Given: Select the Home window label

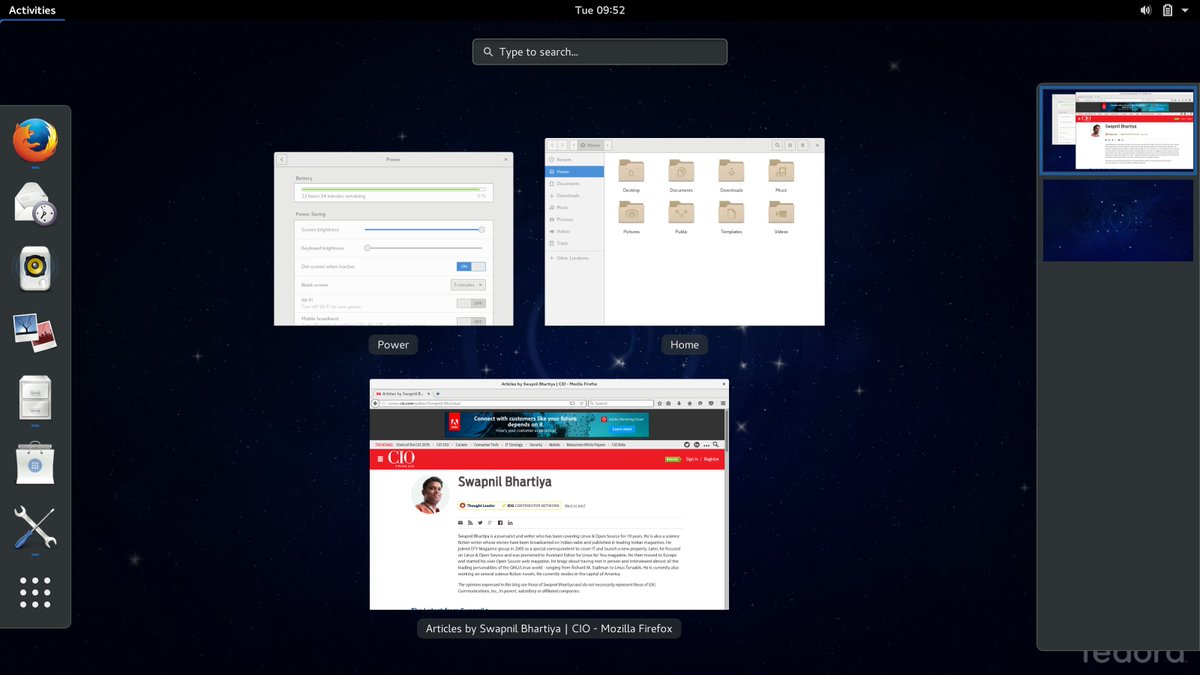Looking at the screenshot, I should click(685, 345).
